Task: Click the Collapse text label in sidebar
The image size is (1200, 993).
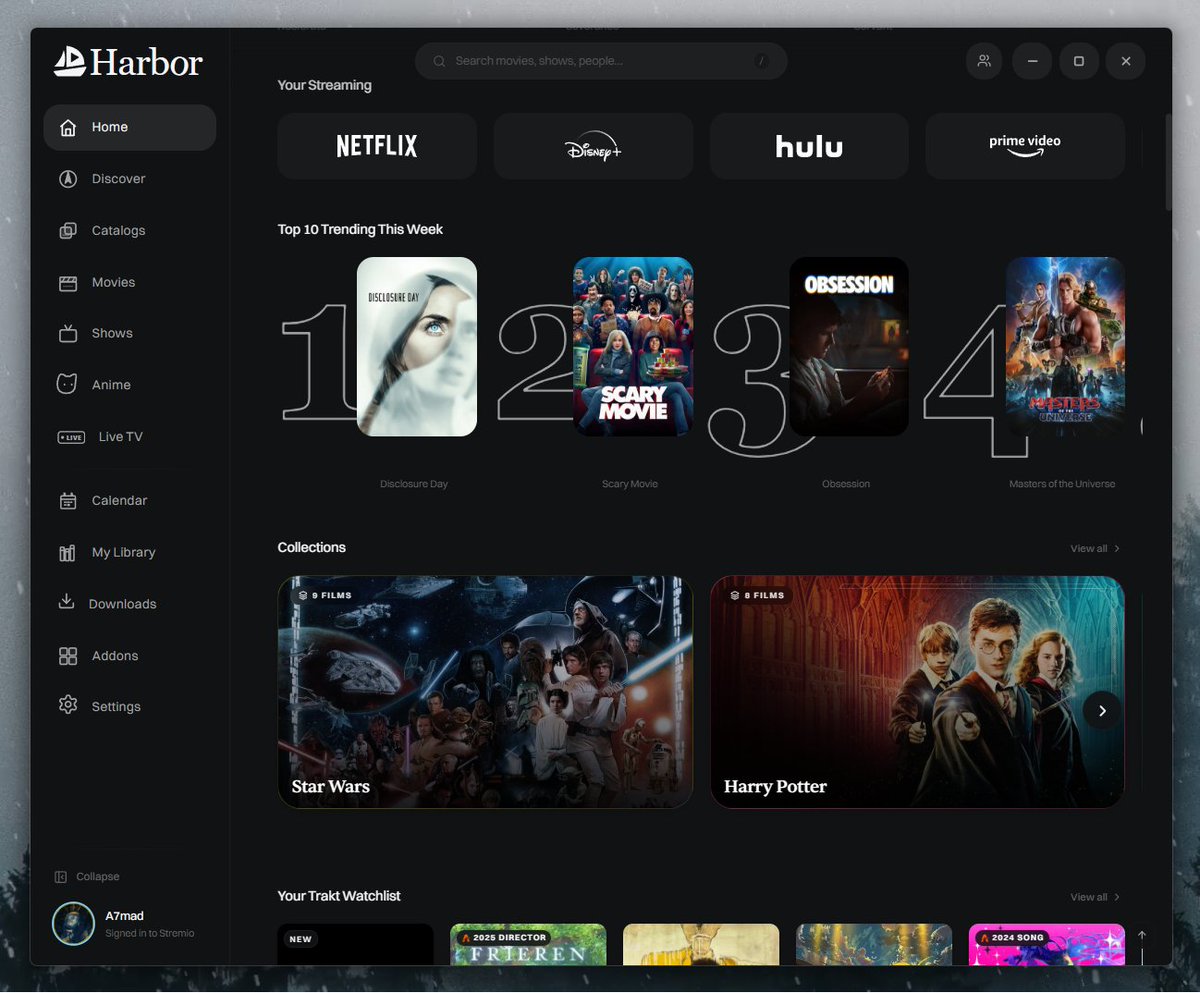Action: [98, 877]
